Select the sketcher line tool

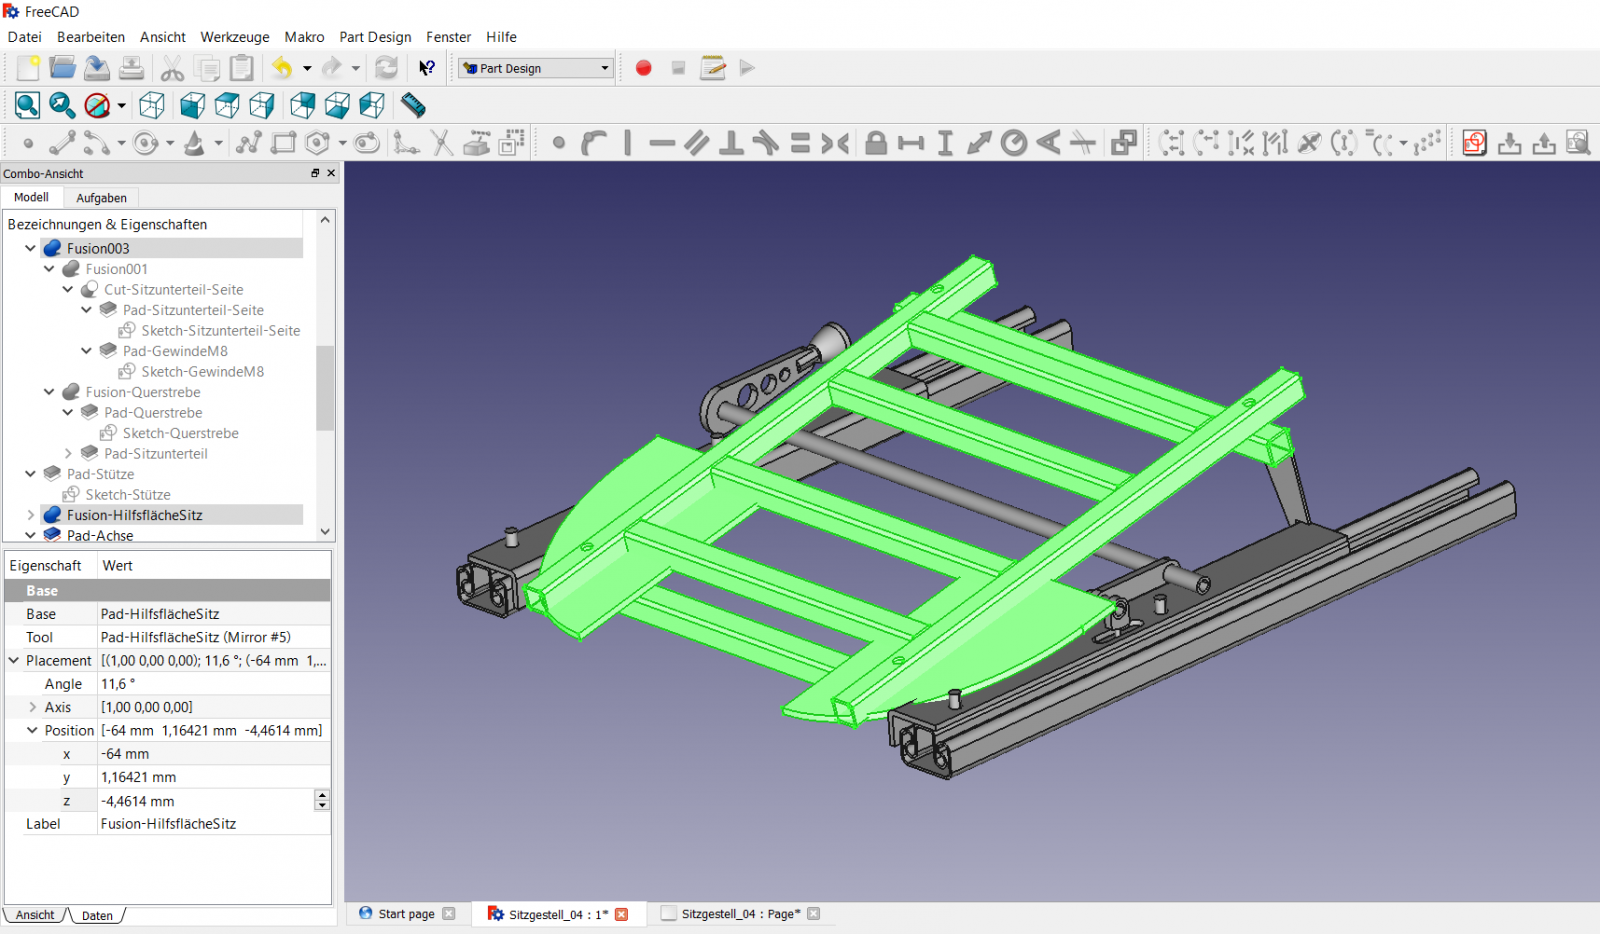point(62,143)
